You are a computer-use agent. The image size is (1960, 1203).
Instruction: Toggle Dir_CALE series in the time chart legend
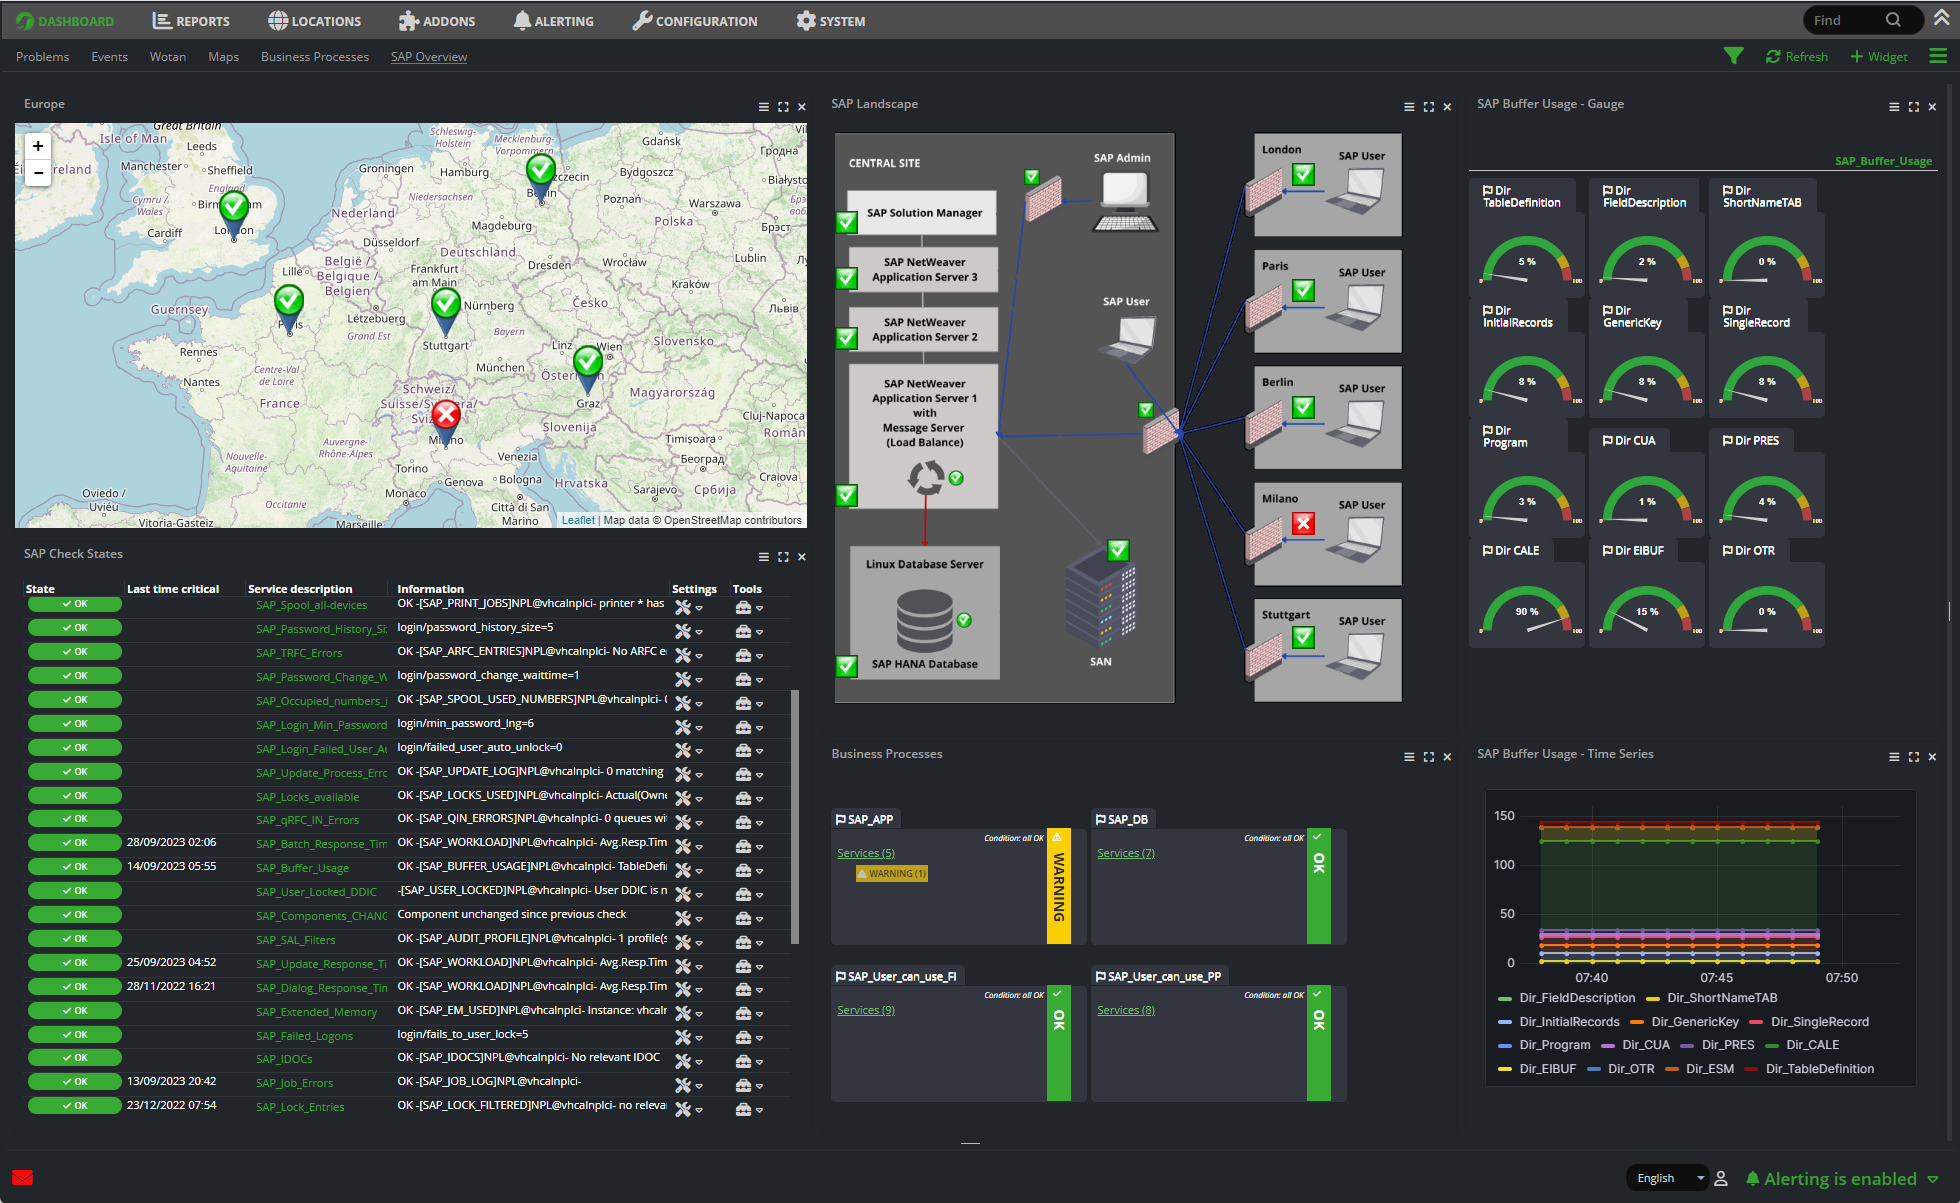[x=1814, y=1044]
